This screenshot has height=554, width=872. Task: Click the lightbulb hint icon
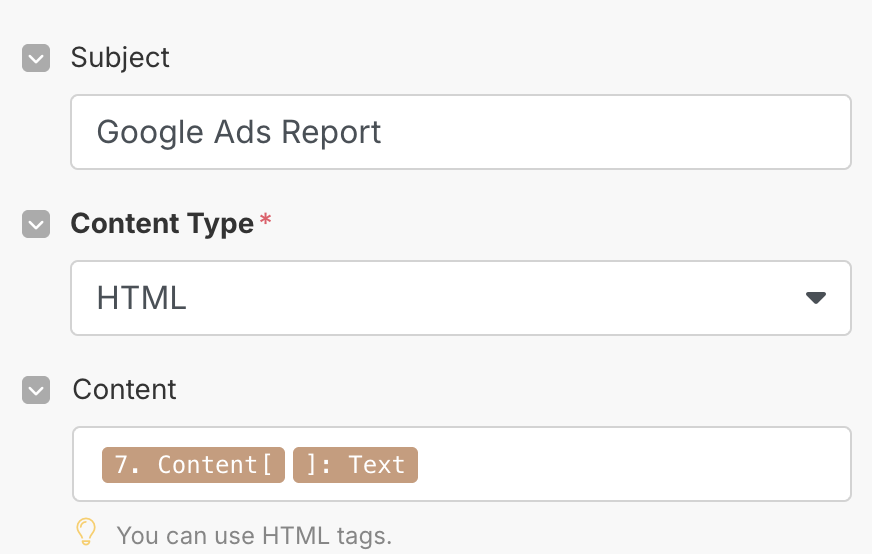[86, 532]
